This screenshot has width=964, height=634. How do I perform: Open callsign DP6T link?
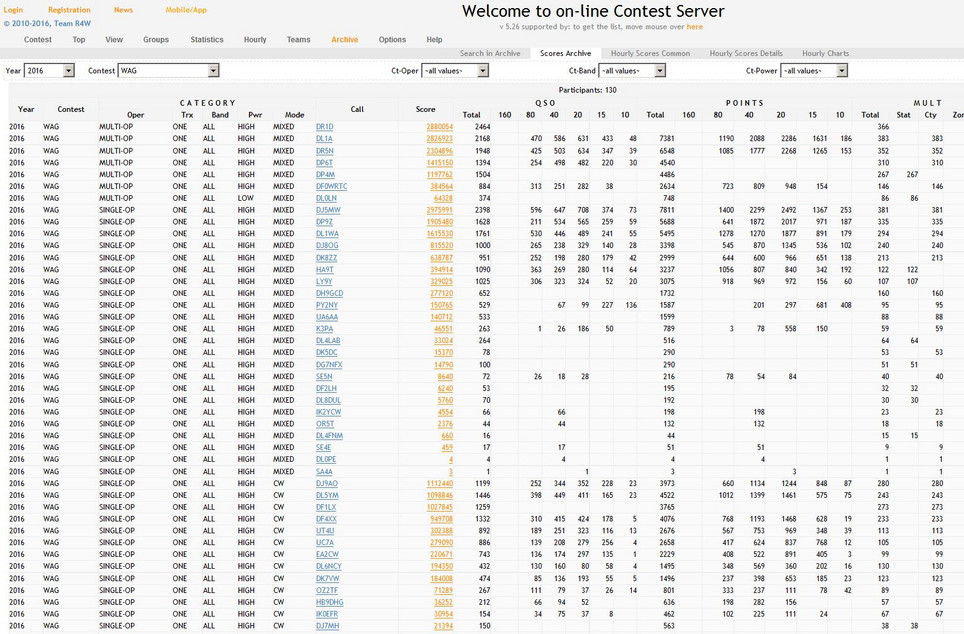pos(324,162)
